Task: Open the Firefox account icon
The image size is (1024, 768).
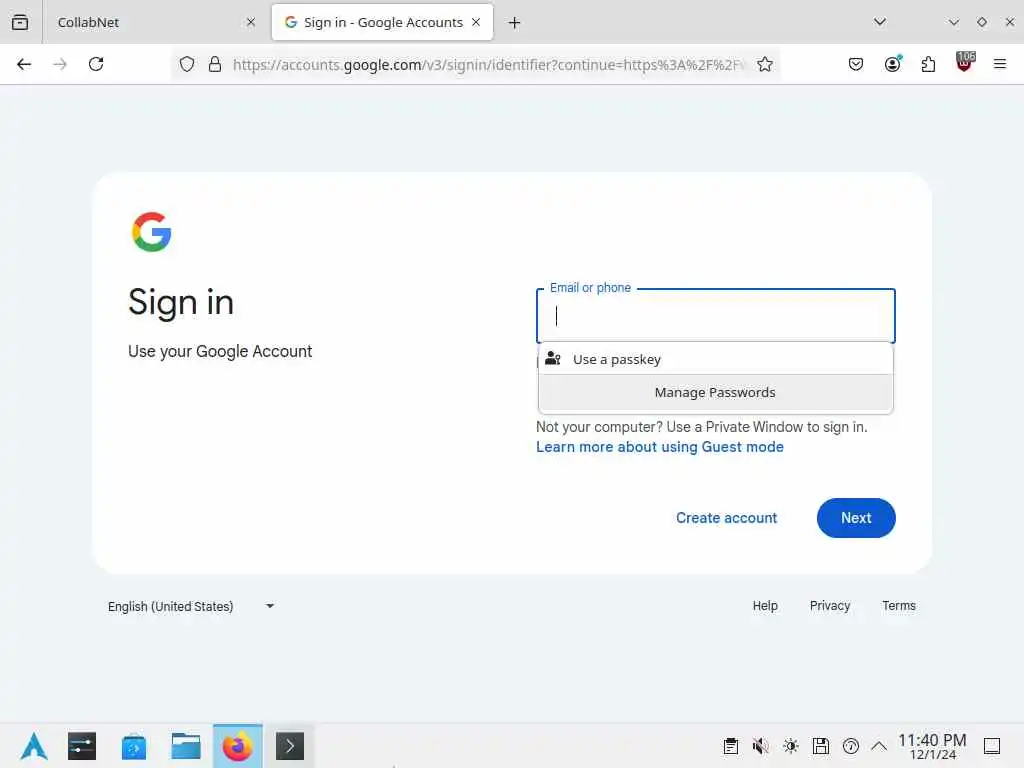Action: click(892, 64)
